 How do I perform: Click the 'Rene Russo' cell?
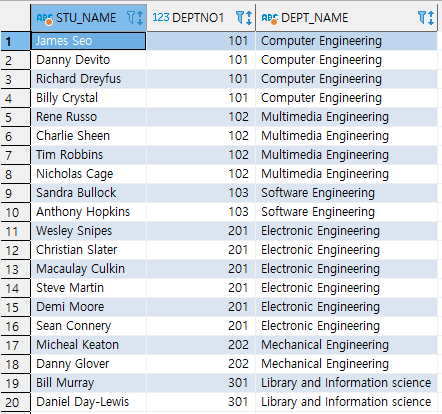[88, 117]
